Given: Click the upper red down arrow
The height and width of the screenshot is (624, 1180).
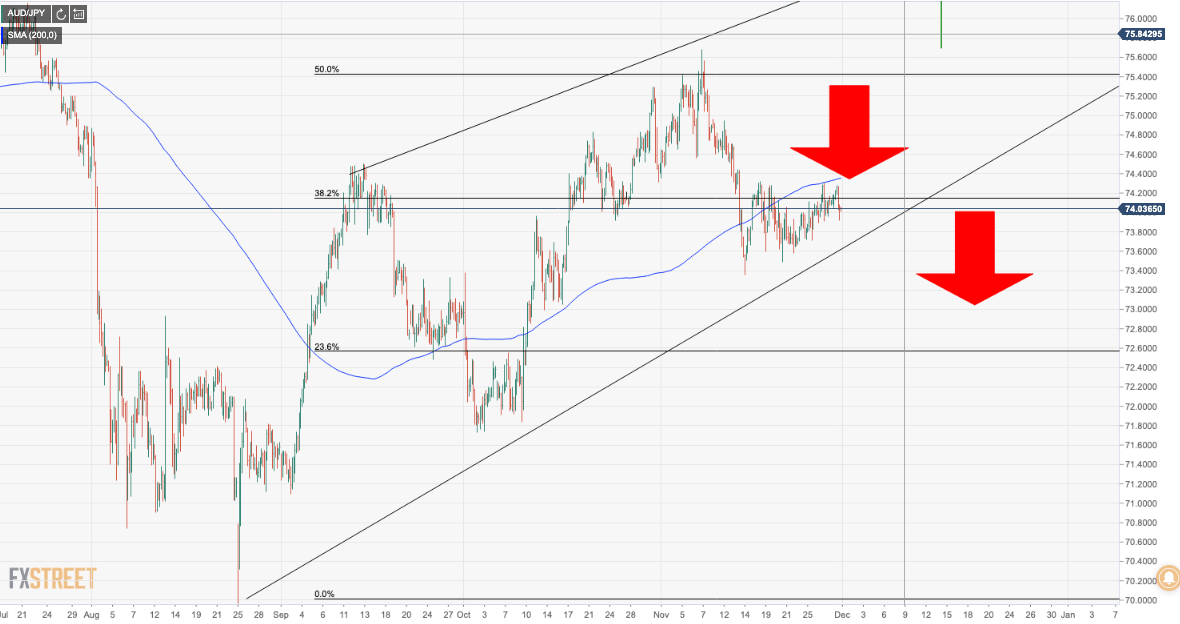Looking at the screenshot, I should coord(849,130).
